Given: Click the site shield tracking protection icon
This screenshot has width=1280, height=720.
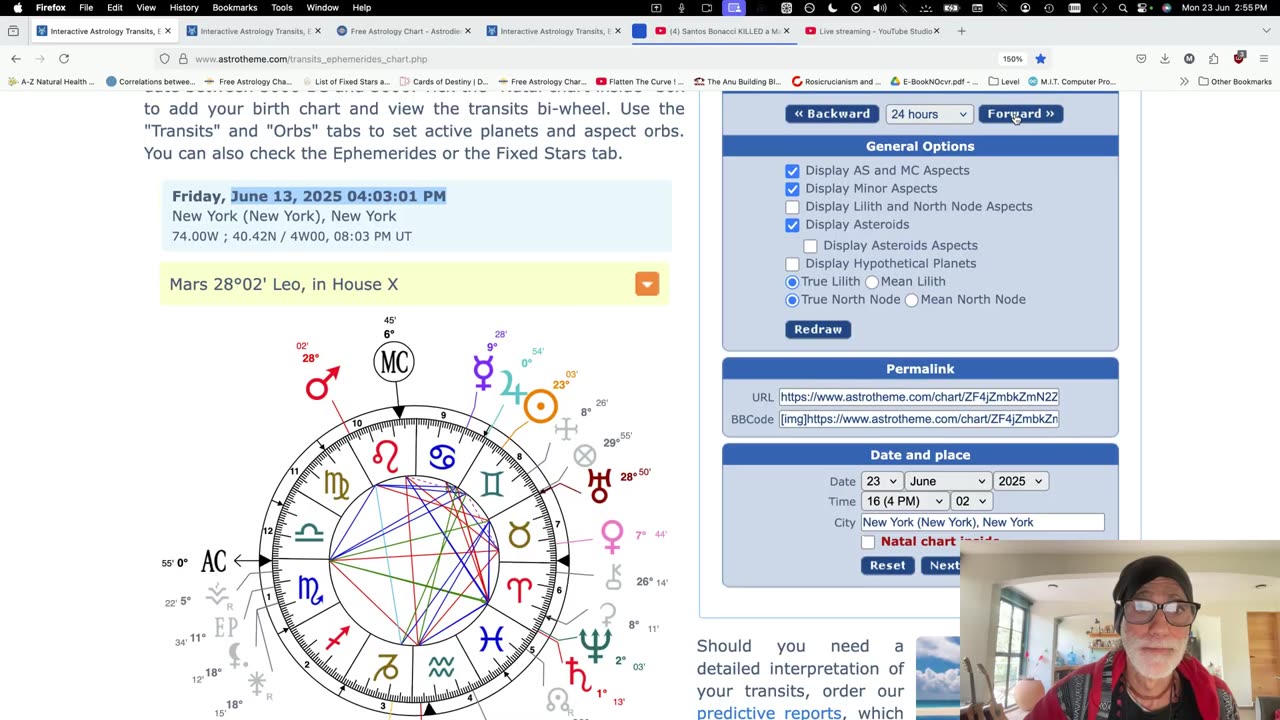Looking at the screenshot, I should [x=165, y=59].
